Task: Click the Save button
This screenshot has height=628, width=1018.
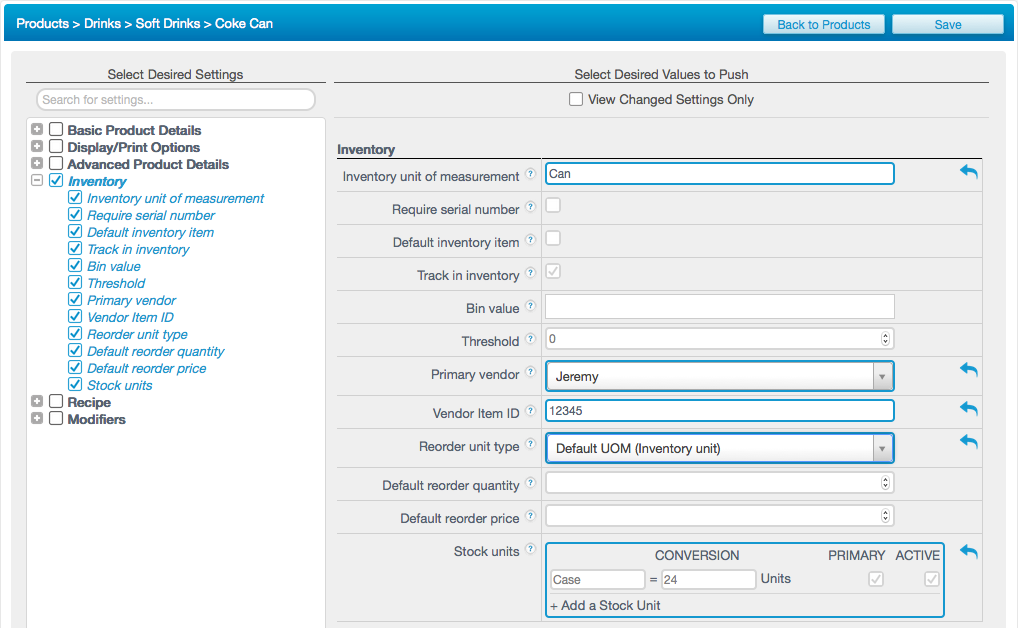Action: (946, 23)
